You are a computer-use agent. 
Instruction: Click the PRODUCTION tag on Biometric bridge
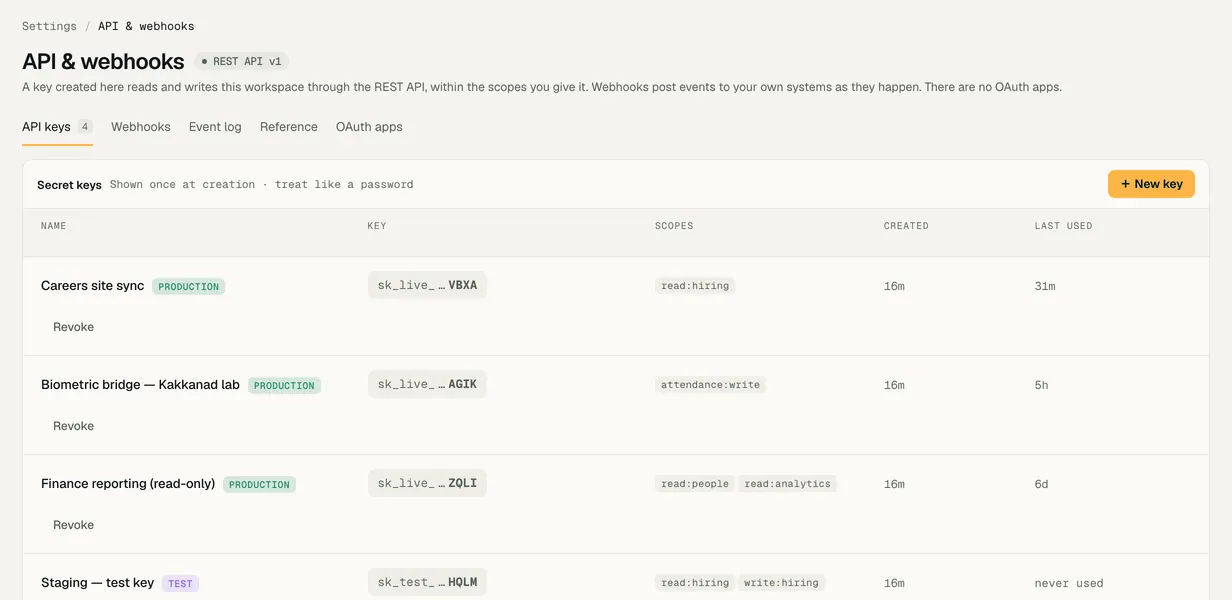284,386
